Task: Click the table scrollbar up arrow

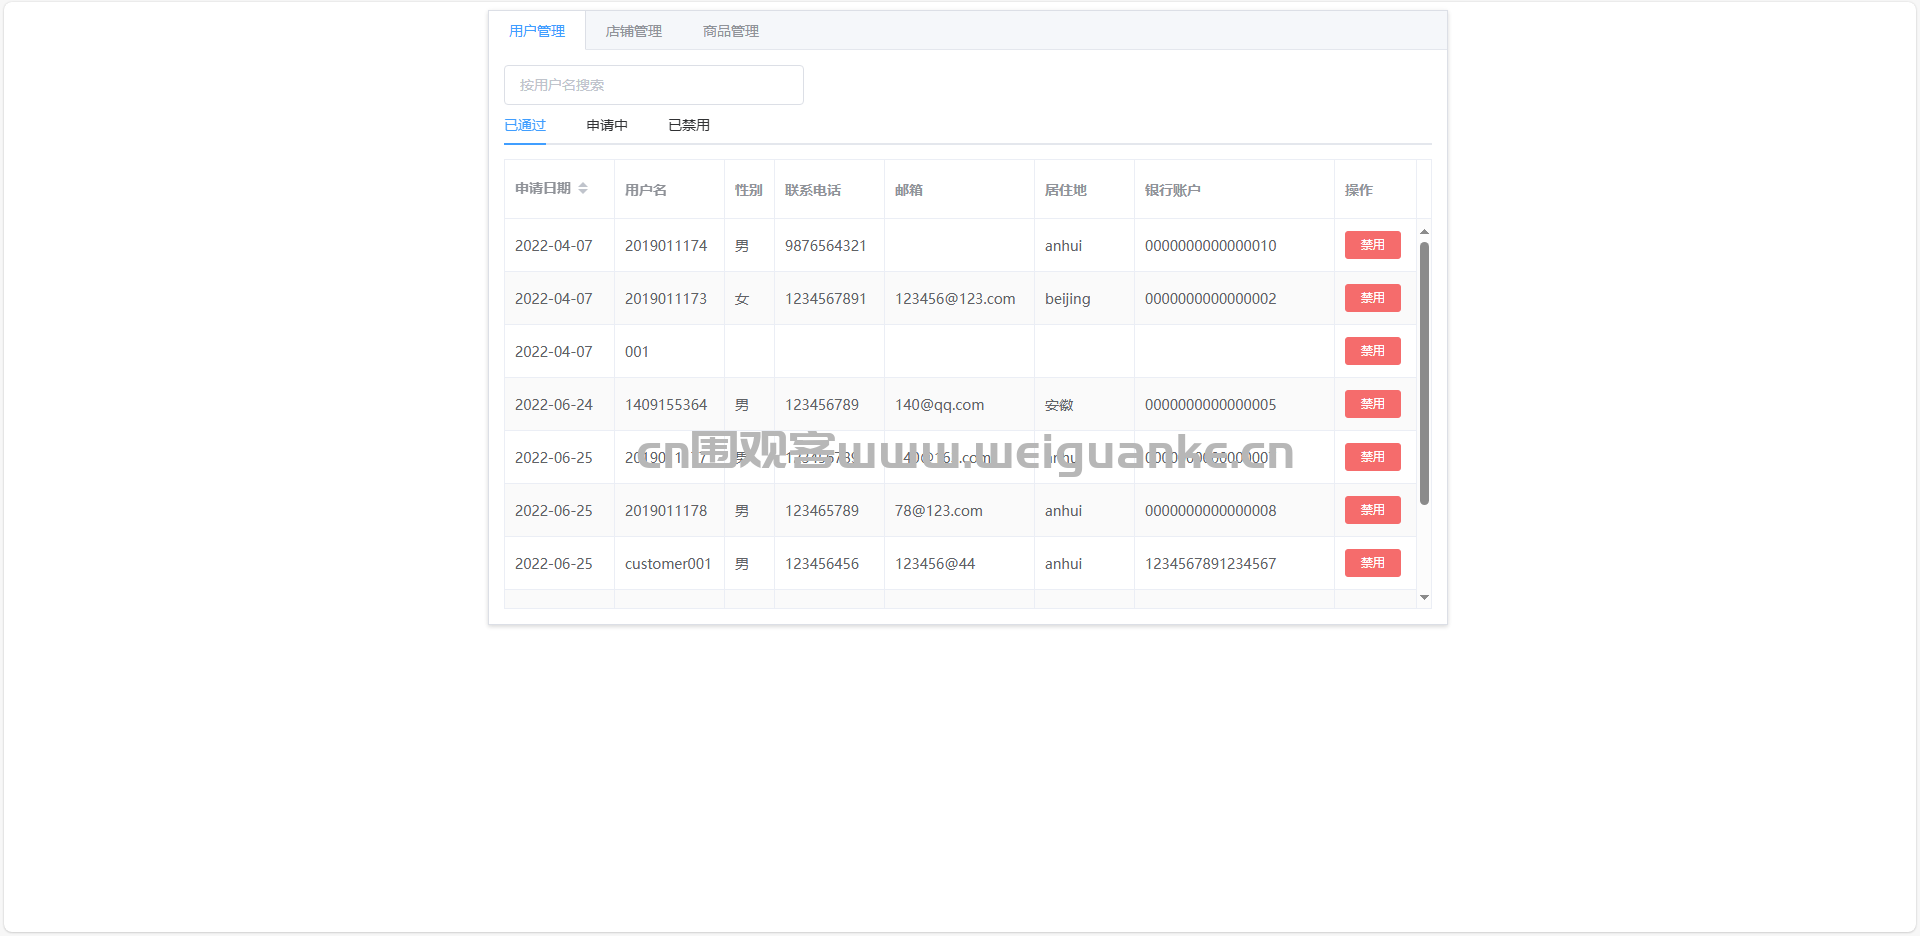Action: coord(1424,231)
